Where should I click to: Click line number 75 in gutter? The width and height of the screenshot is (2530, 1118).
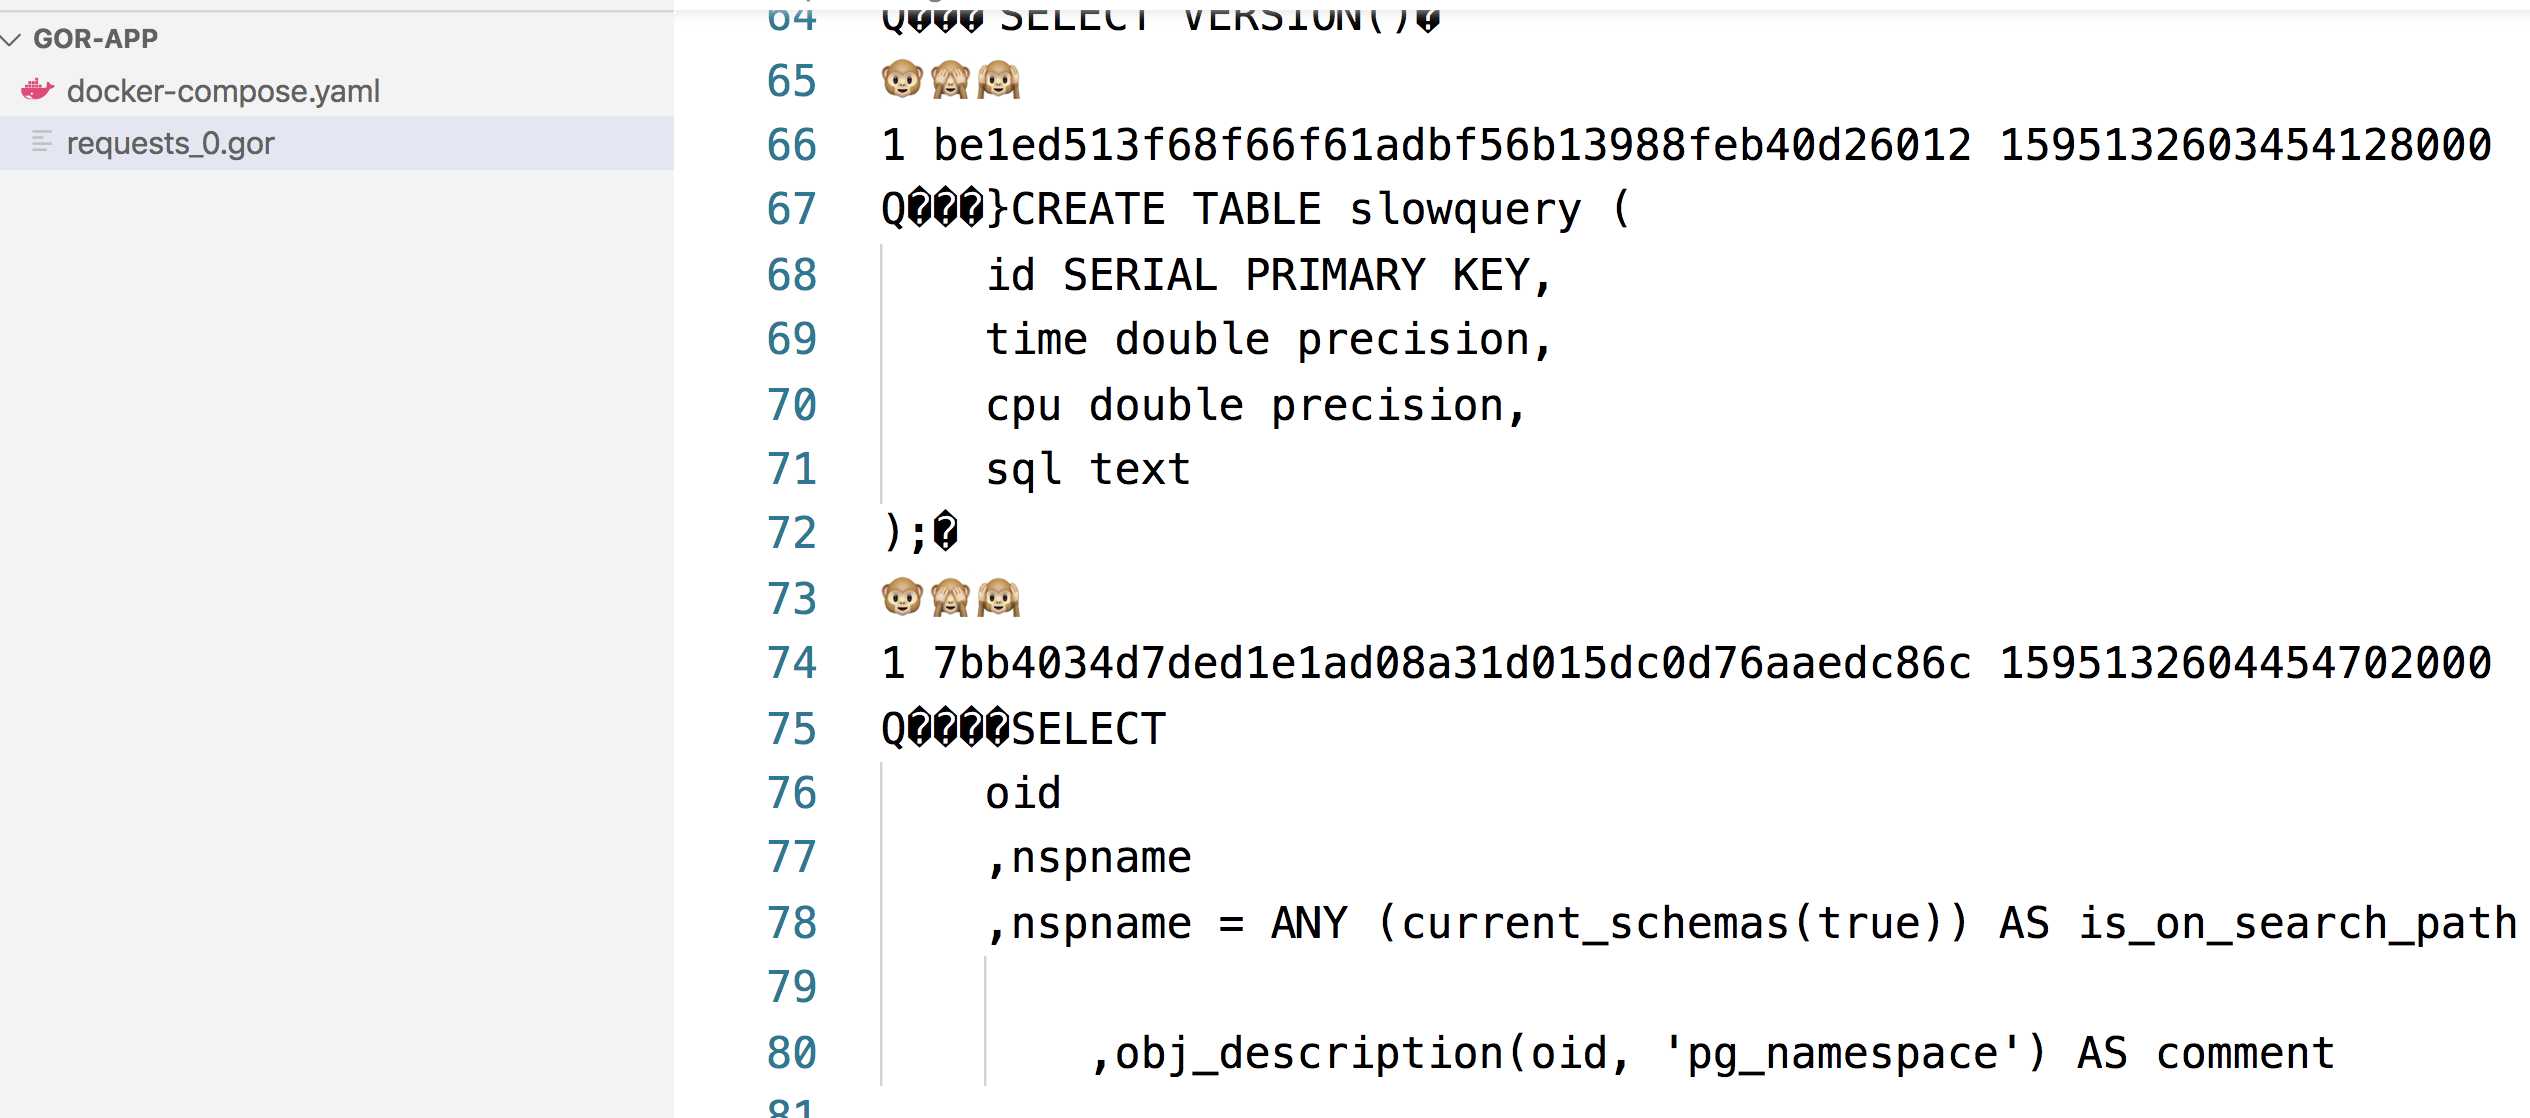tap(791, 729)
